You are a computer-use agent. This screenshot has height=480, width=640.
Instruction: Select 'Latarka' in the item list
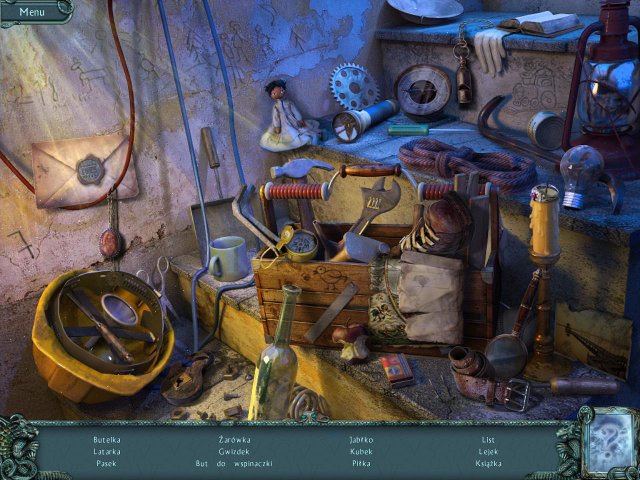click(x=107, y=452)
